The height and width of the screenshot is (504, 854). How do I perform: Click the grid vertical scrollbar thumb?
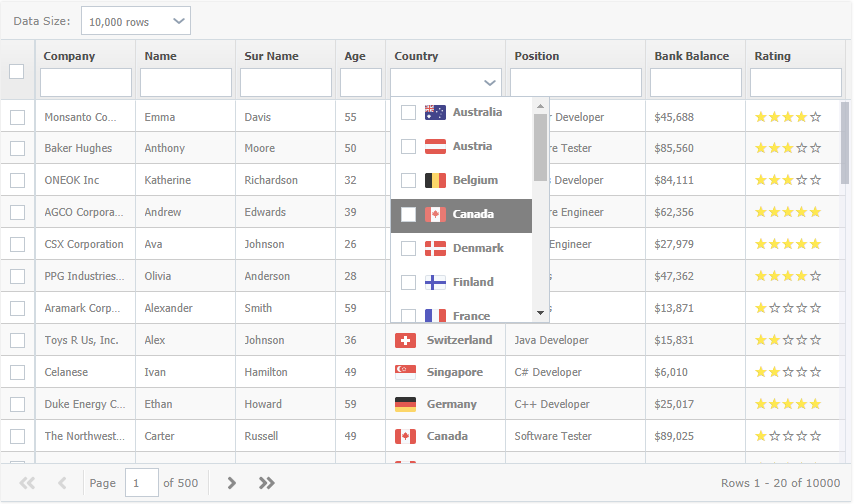[845, 143]
